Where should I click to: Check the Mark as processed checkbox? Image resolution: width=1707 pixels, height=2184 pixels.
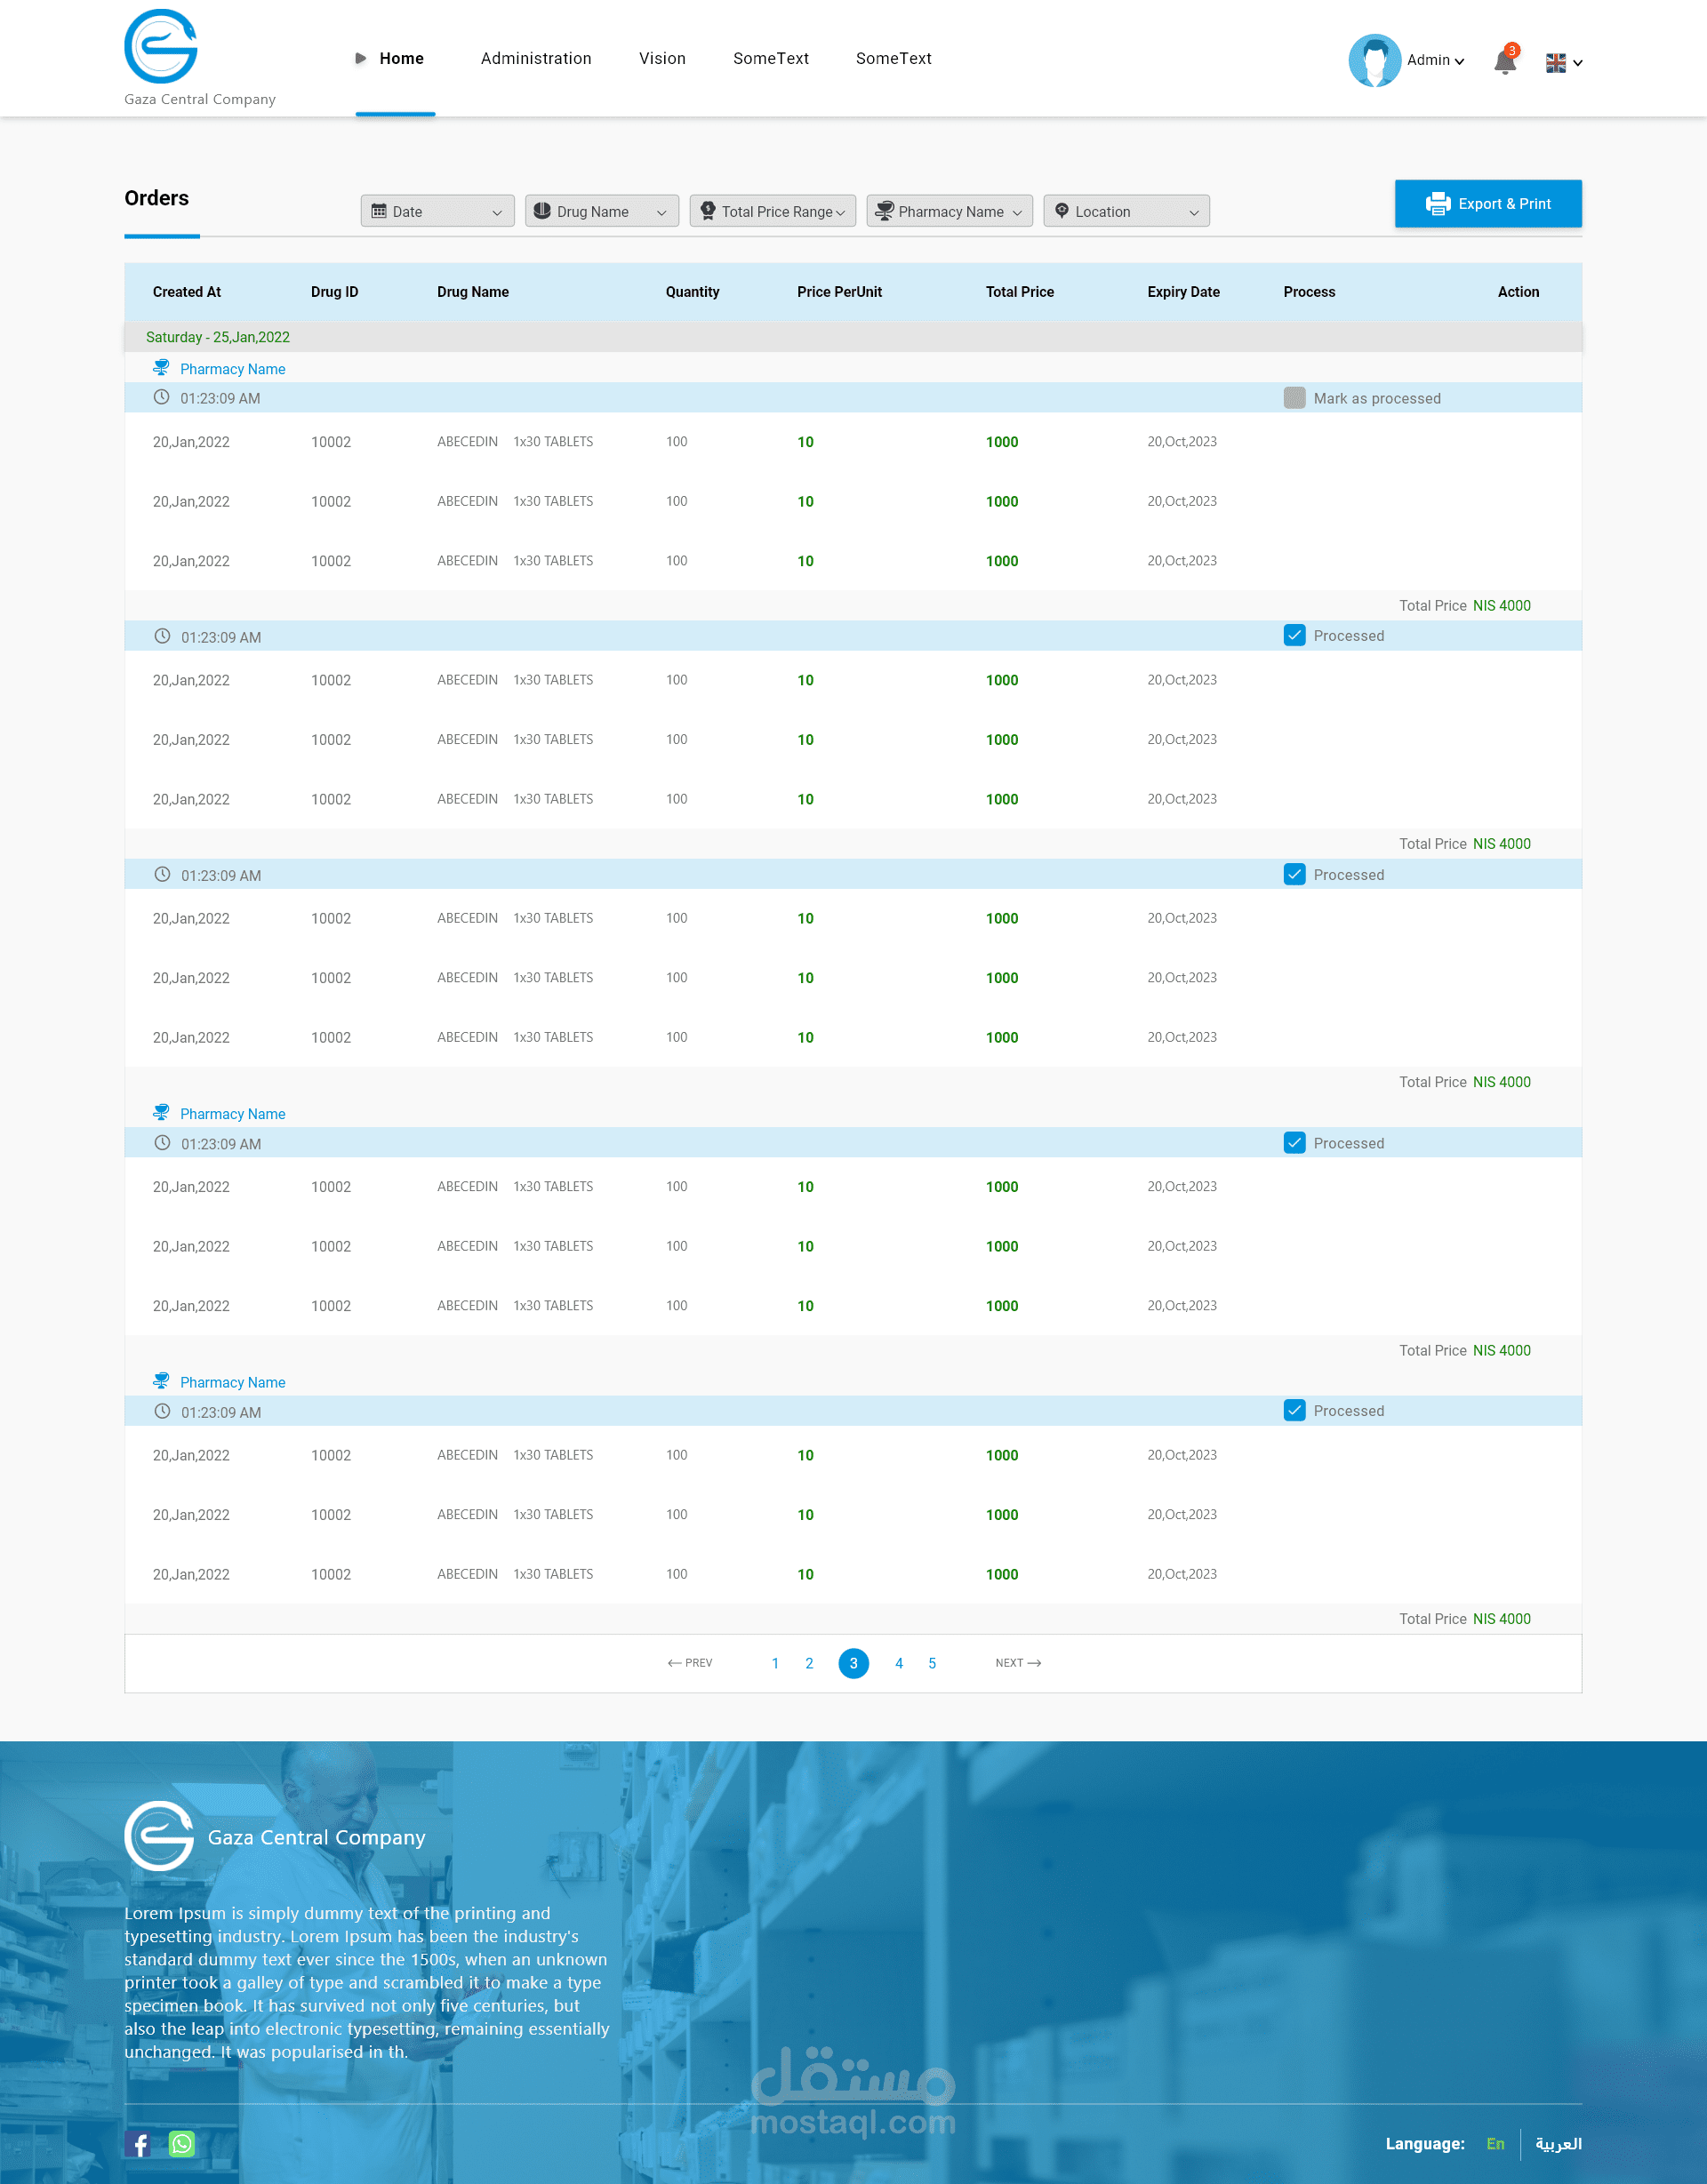(x=1294, y=398)
